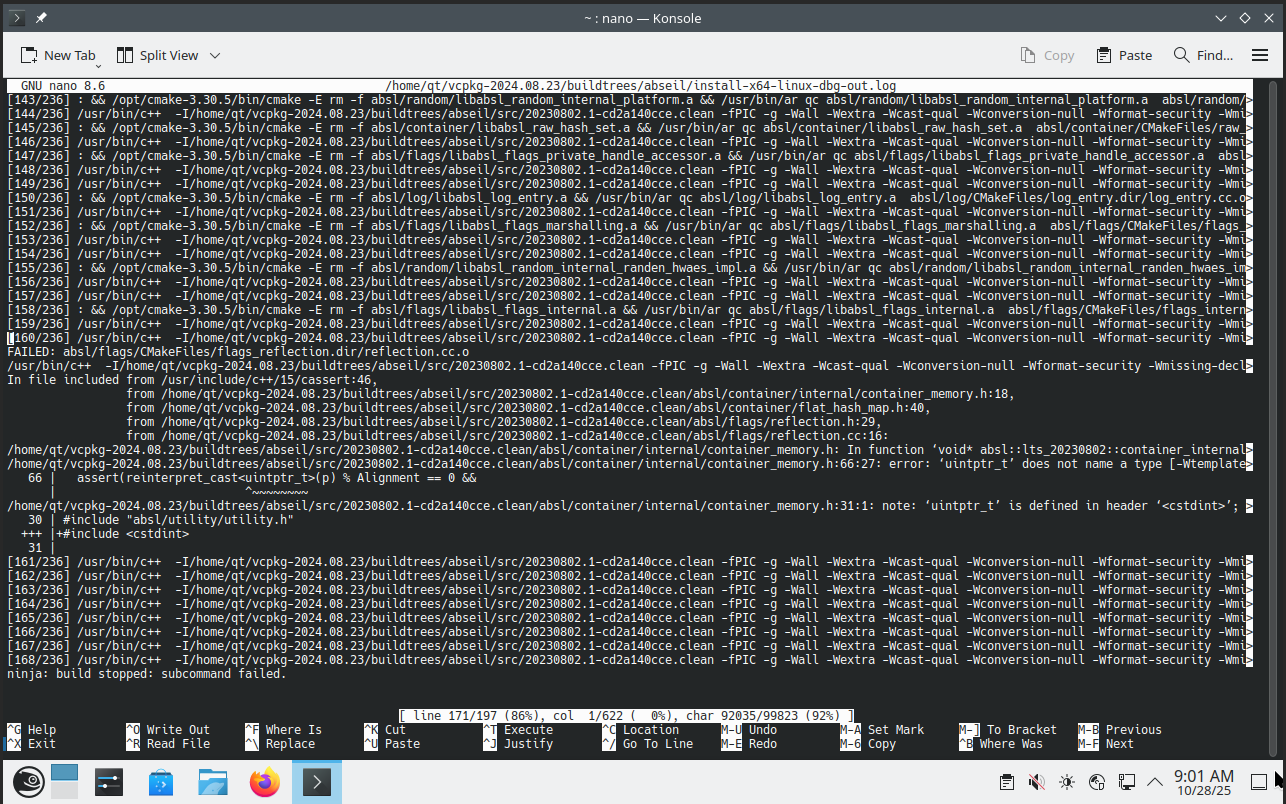The image size is (1286, 804).
Task: Launch System Settings from the taskbar
Action: tap(109, 781)
